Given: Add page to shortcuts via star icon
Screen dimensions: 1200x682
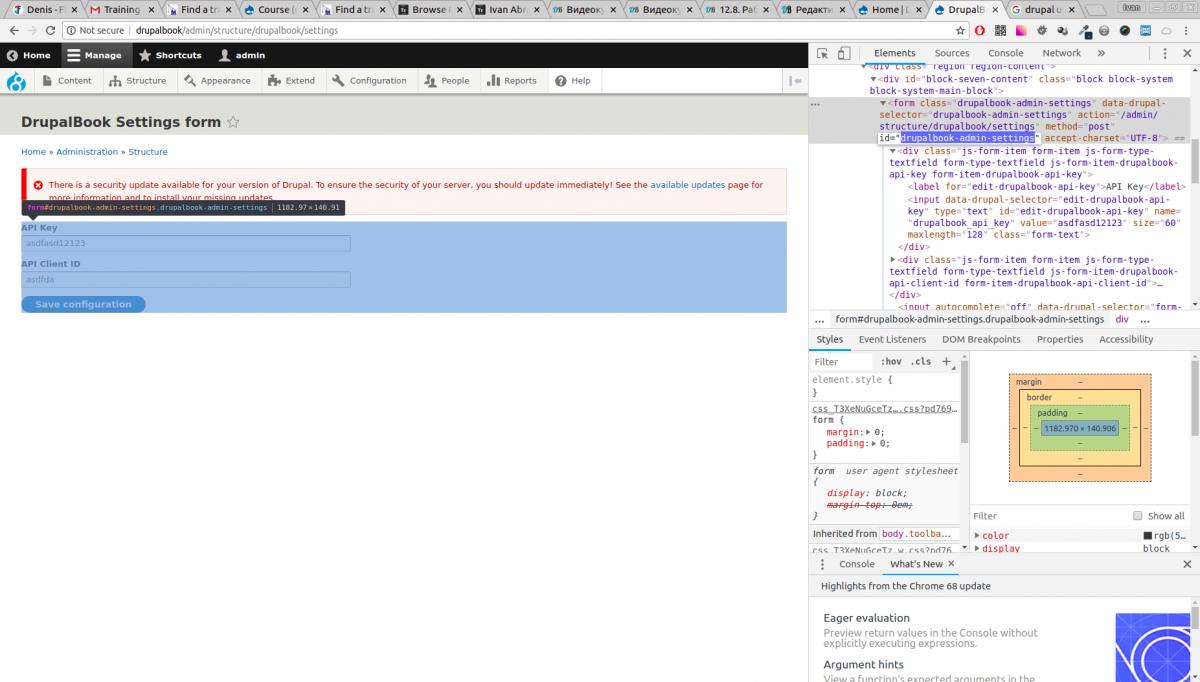Looking at the screenshot, I should click(233, 122).
